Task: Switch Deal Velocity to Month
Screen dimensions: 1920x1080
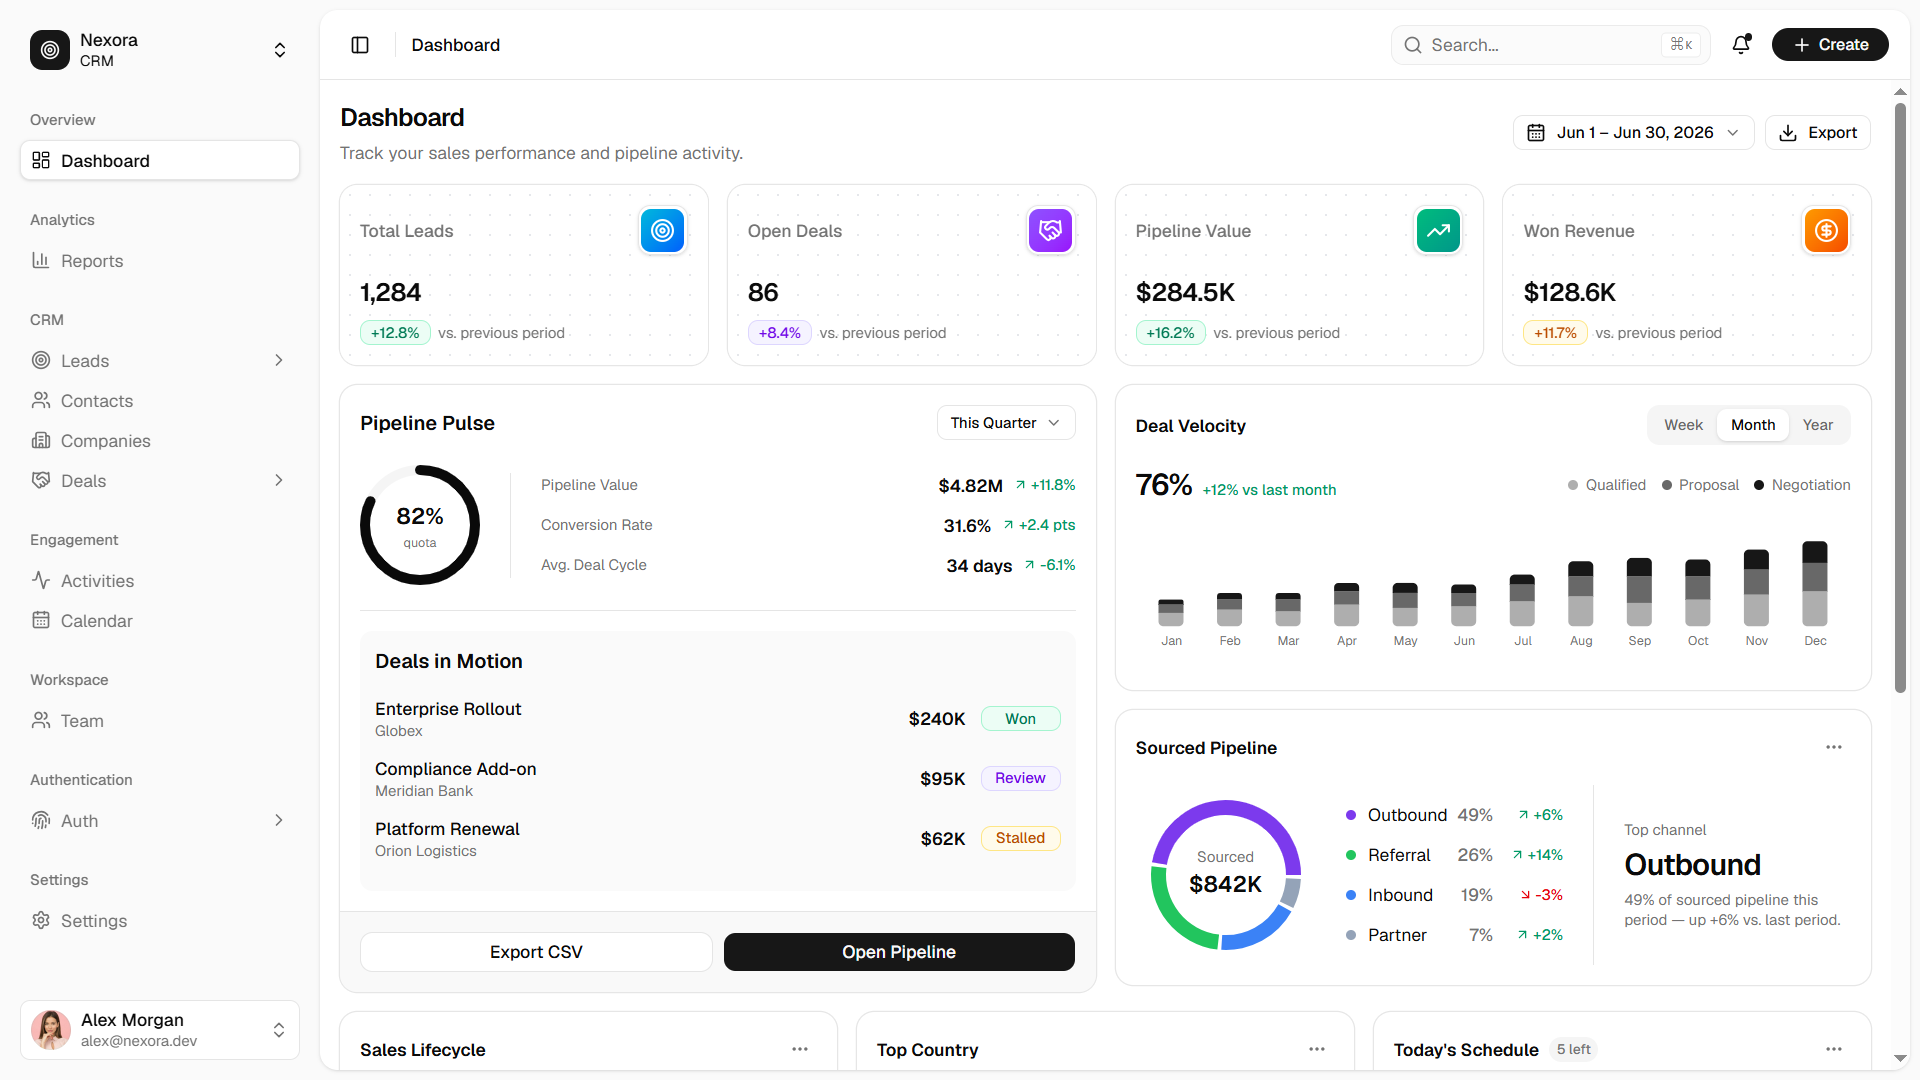Action: click(x=1753, y=425)
